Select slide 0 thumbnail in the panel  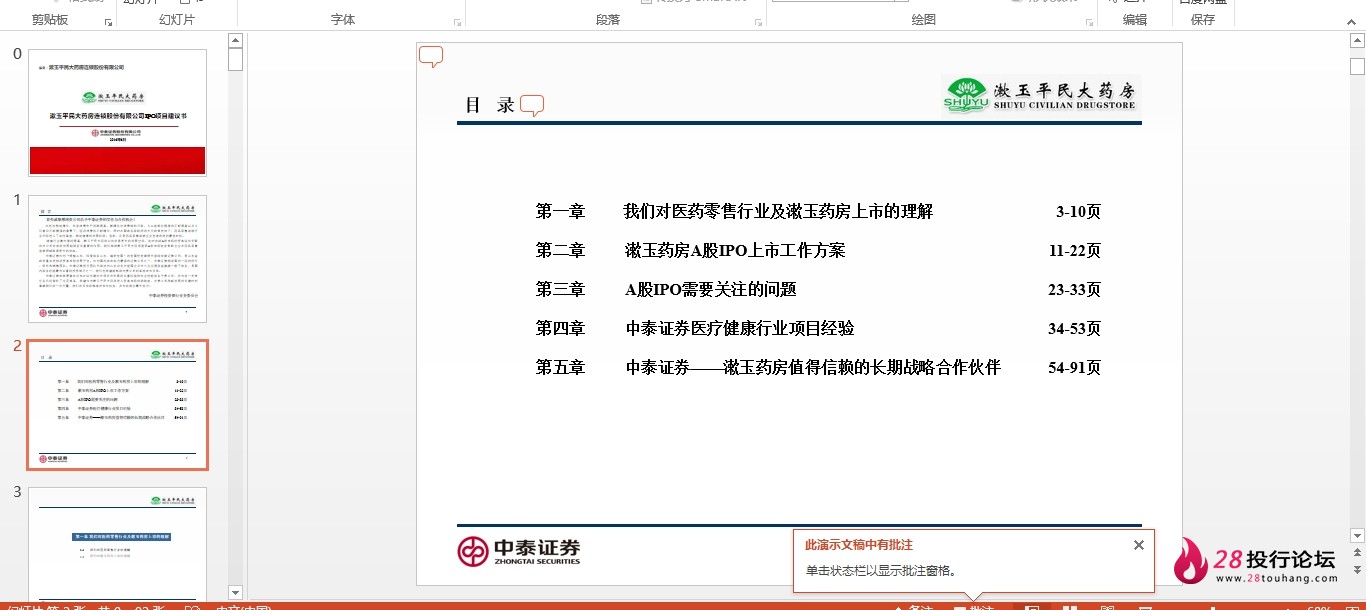117,112
